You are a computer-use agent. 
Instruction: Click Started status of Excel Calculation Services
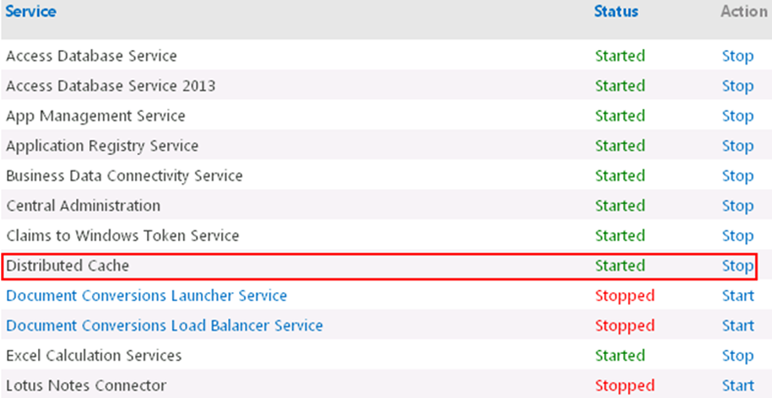pos(620,356)
